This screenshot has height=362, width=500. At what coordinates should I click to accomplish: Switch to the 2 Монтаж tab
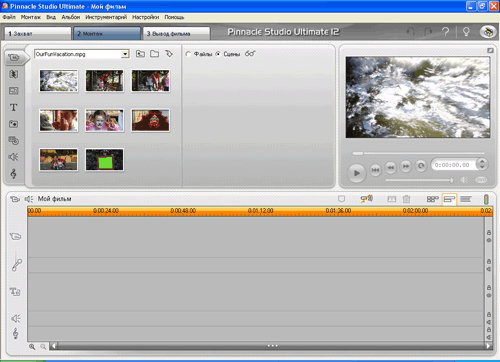point(107,34)
